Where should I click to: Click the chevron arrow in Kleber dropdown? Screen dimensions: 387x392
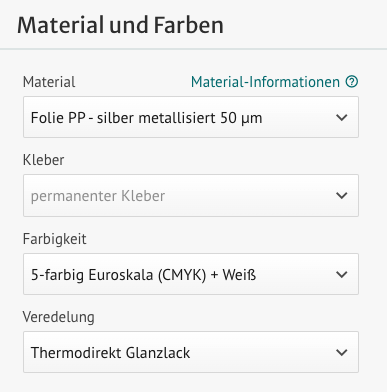(342, 195)
